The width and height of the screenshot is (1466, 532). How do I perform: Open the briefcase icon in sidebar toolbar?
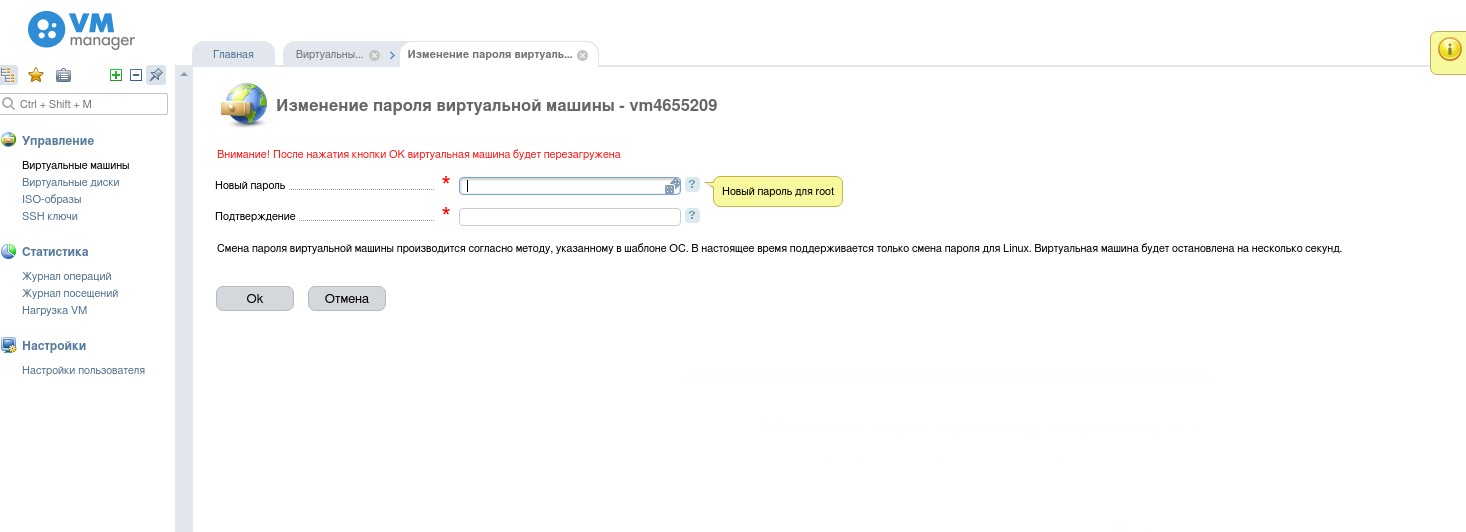pos(63,75)
